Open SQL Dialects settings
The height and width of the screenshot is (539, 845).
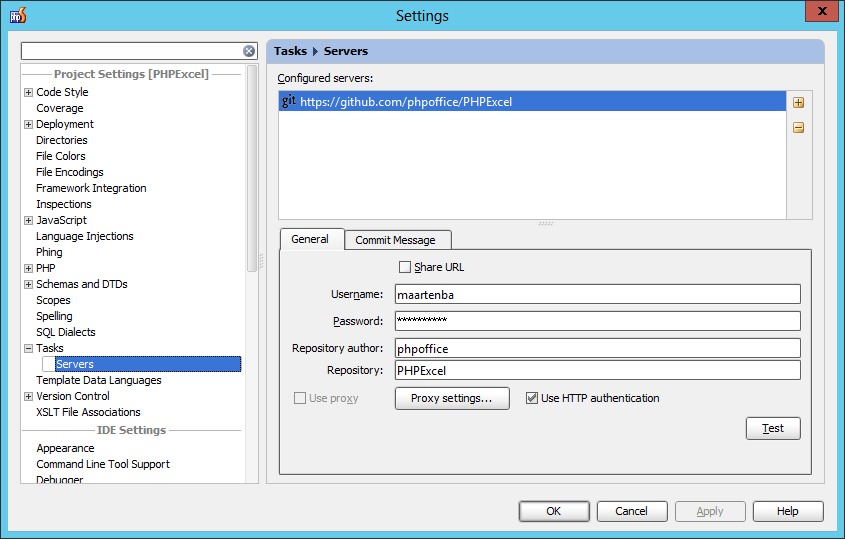(x=66, y=332)
